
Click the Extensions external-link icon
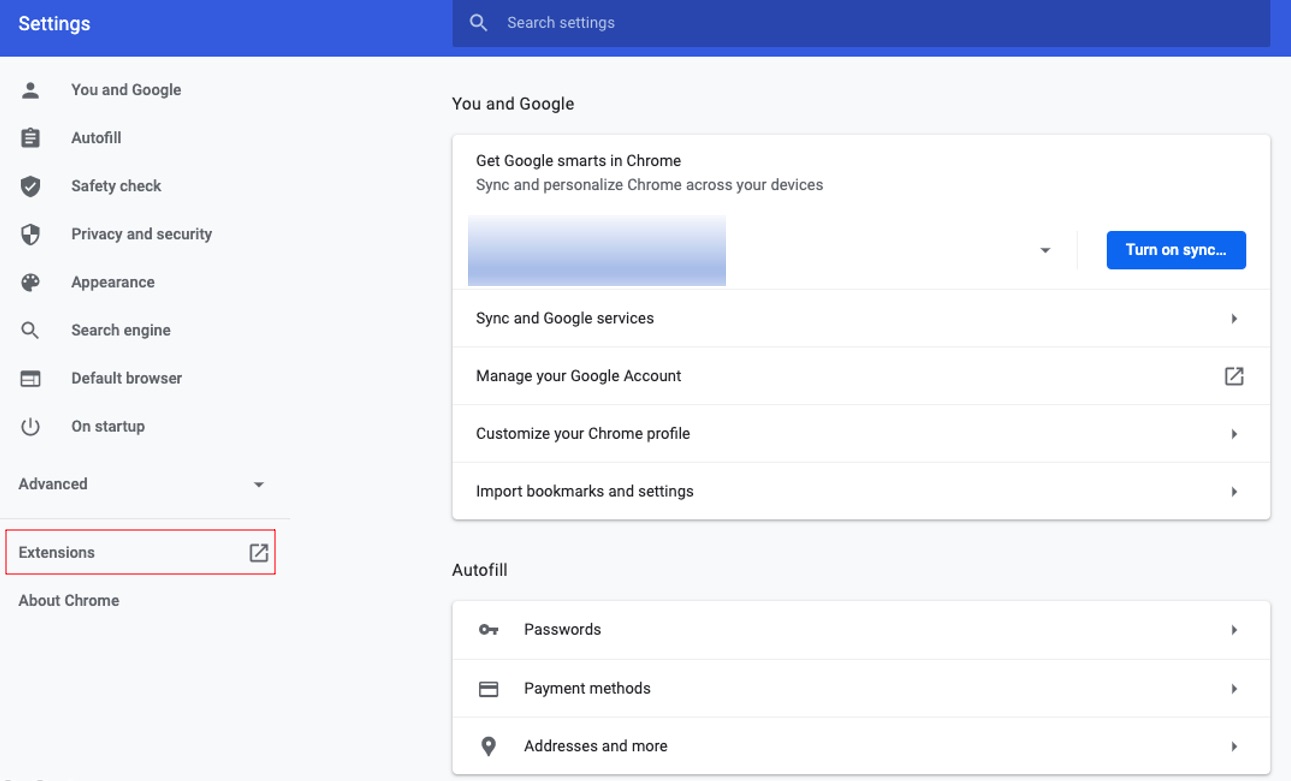[x=259, y=552]
